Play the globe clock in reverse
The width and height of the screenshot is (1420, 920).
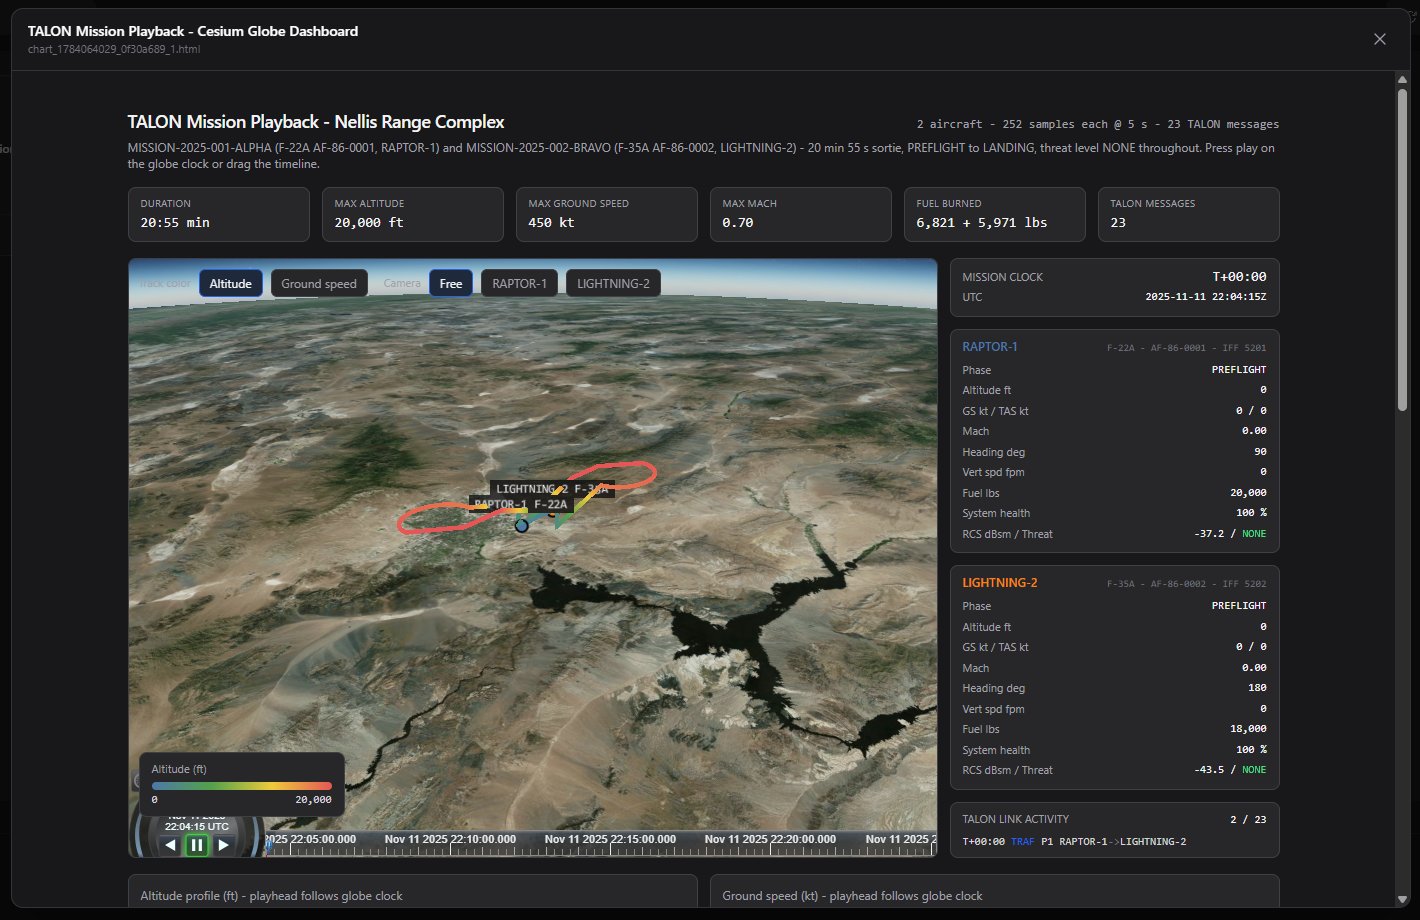point(171,845)
